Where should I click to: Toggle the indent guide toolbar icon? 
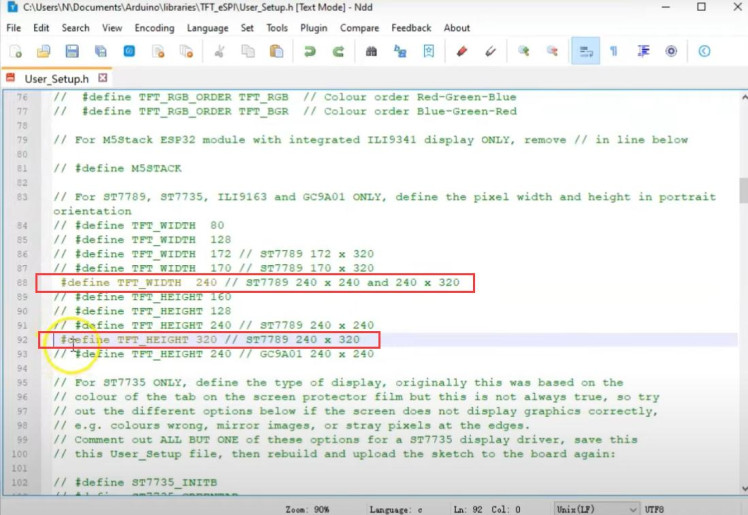coord(643,51)
